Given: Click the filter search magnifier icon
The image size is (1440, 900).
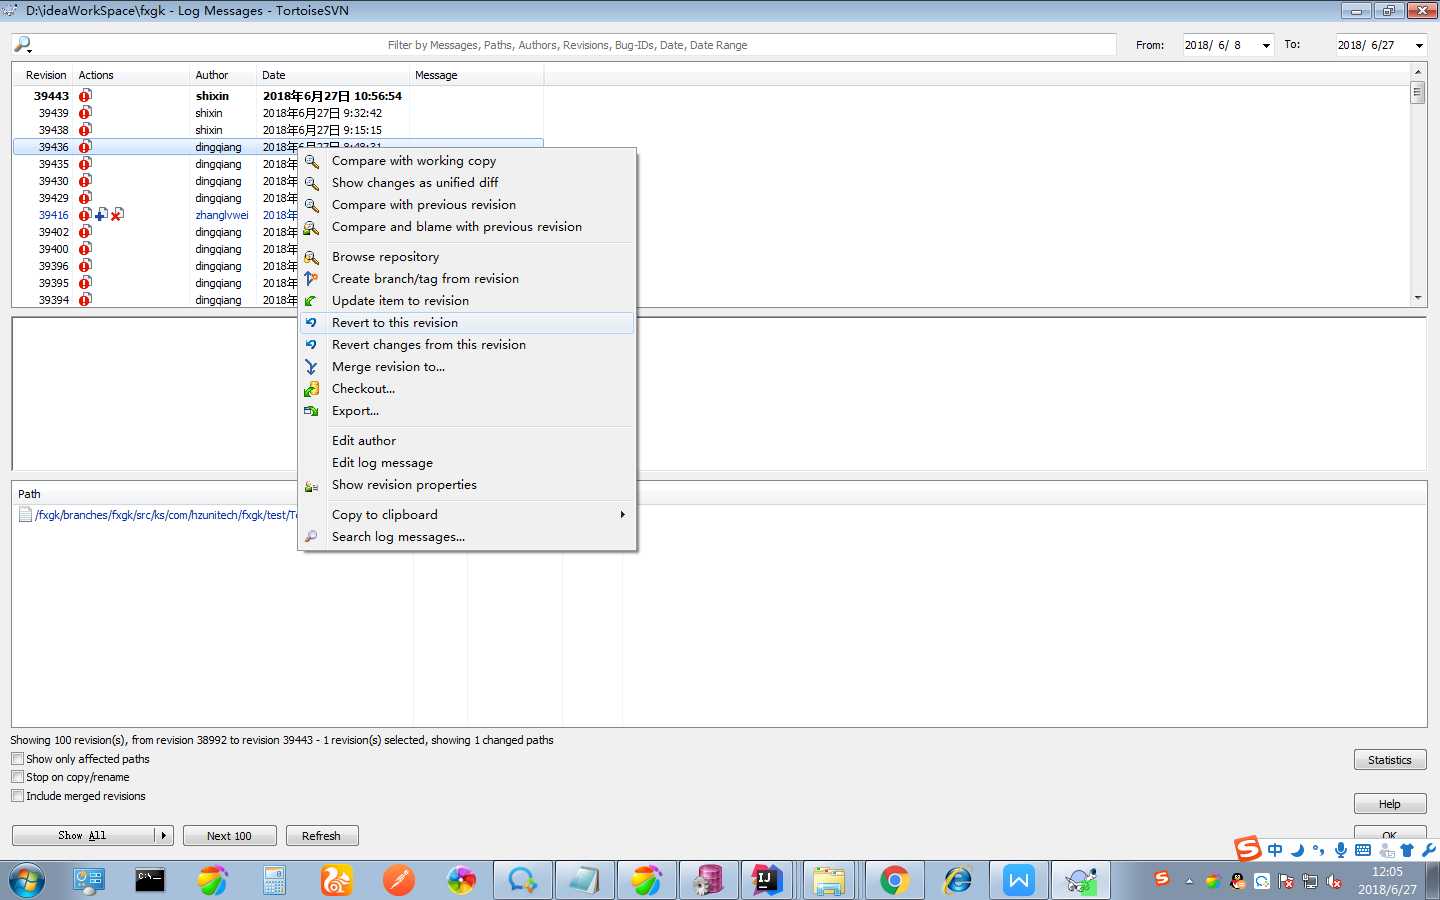Looking at the screenshot, I should pos(23,45).
